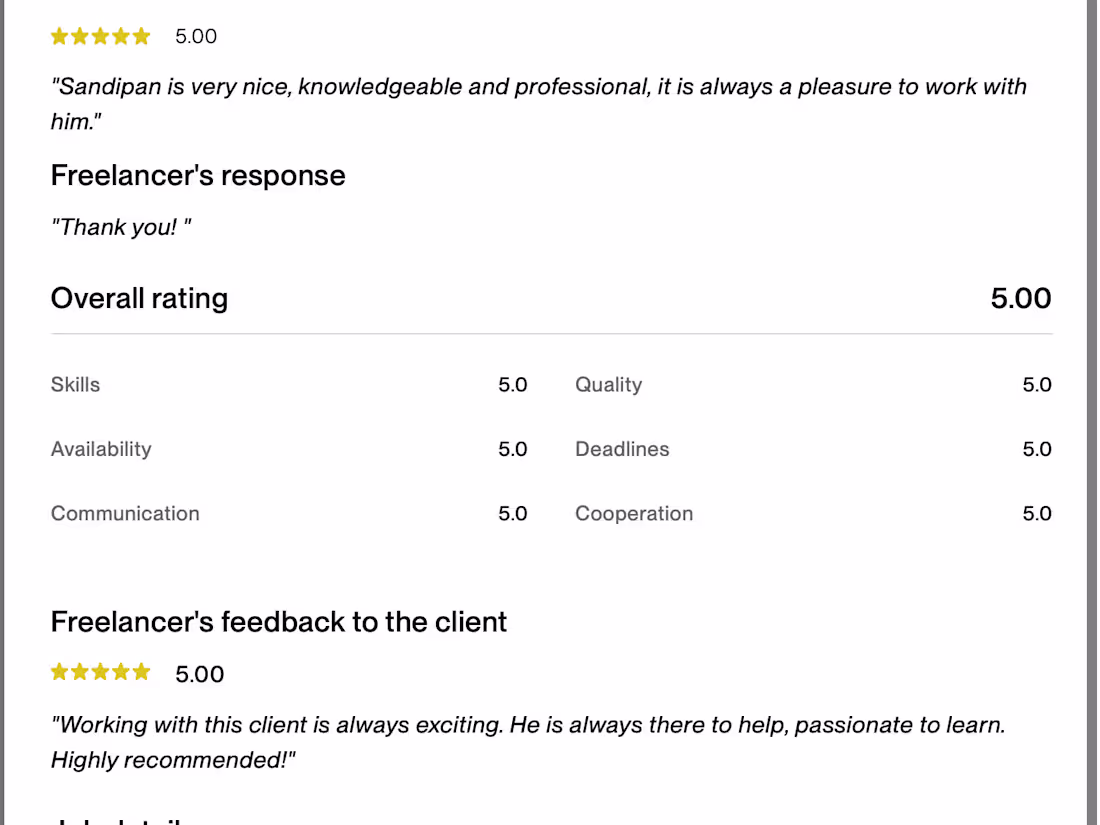Screen dimensions: 1100x825
Task: Click the "Overall rating" heading
Action: pyautogui.click(x=139, y=299)
